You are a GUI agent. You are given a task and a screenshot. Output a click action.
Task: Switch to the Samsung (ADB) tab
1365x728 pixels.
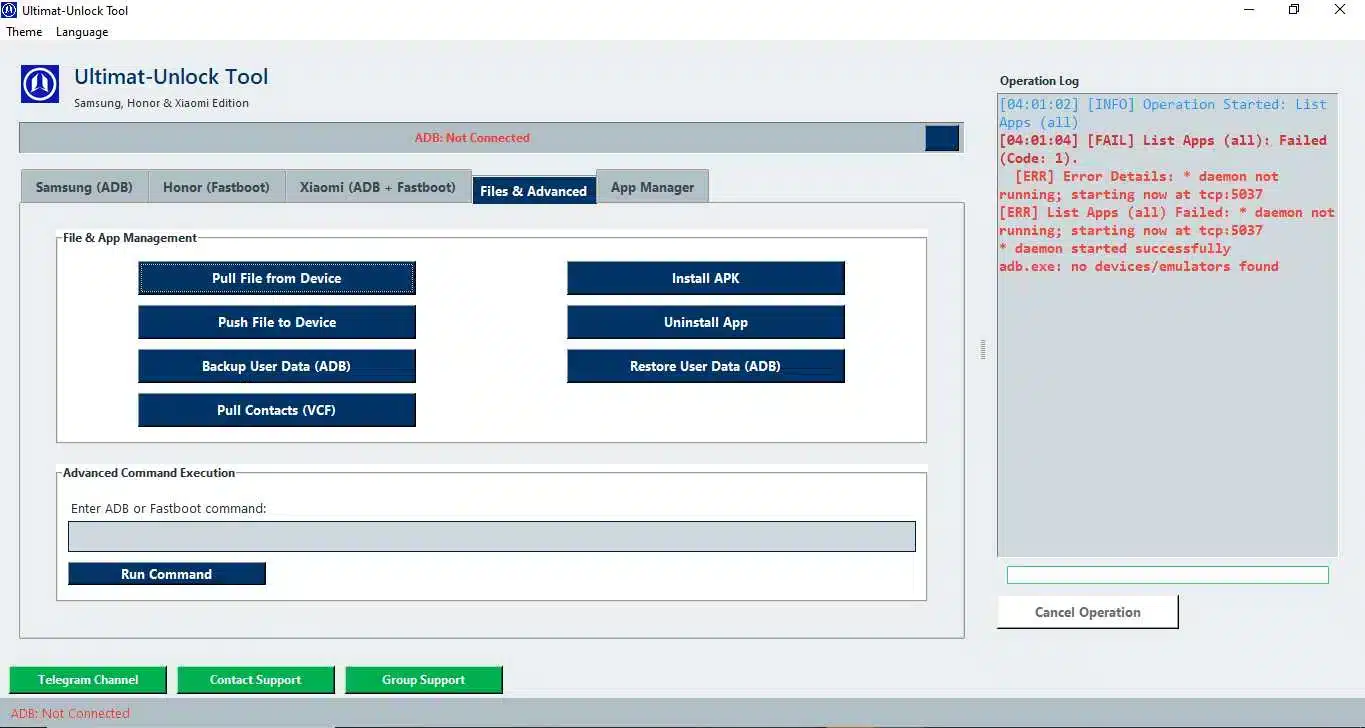pyautogui.click(x=84, y=186)
